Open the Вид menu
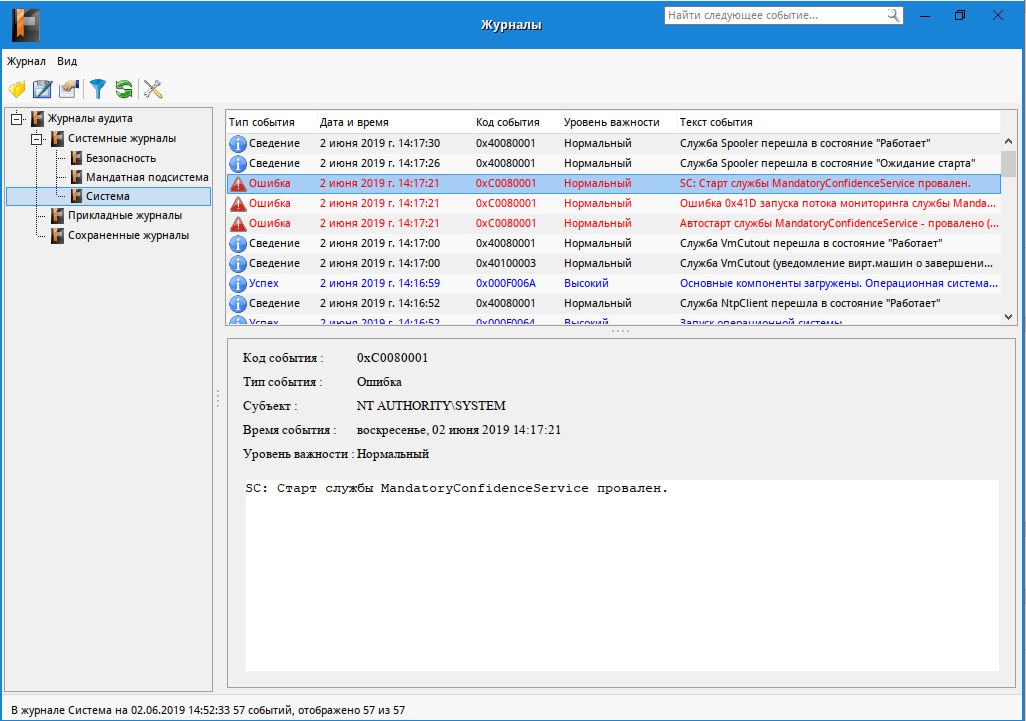The height and width of the screenshot is (721, 1026). (x=67, y=61)
